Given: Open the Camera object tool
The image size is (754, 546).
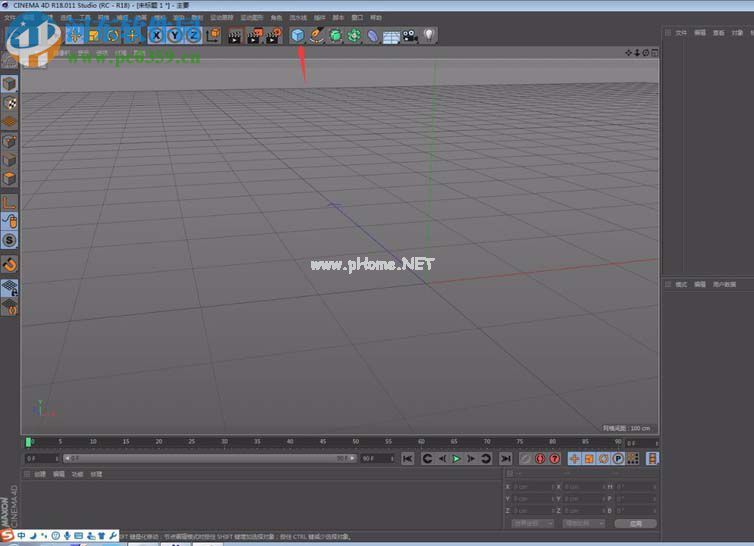Looking at the screenshot, I should pos(410,36).
